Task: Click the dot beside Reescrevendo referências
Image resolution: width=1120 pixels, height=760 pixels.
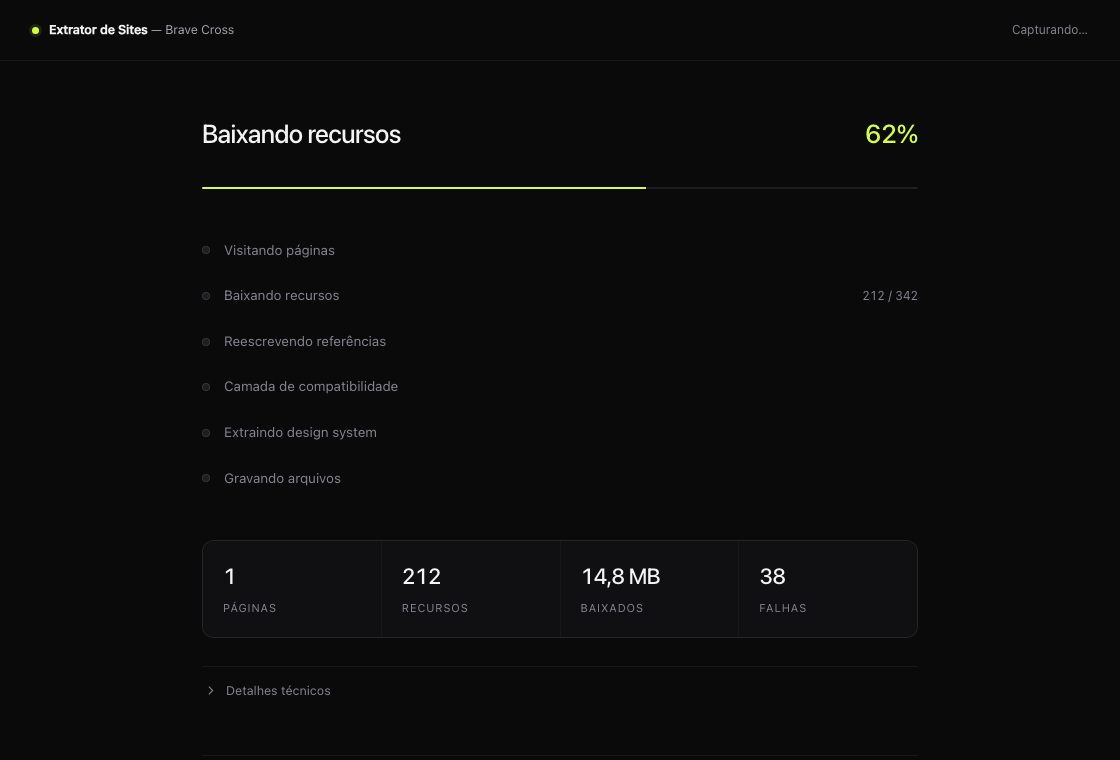Action: tap(206, 341)
